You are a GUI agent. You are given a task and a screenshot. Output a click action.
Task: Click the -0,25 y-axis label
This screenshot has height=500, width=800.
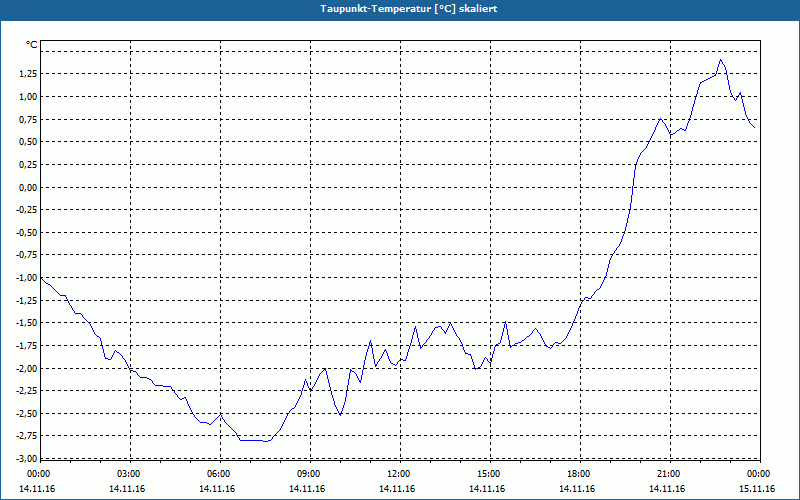(x=27, y=210)
